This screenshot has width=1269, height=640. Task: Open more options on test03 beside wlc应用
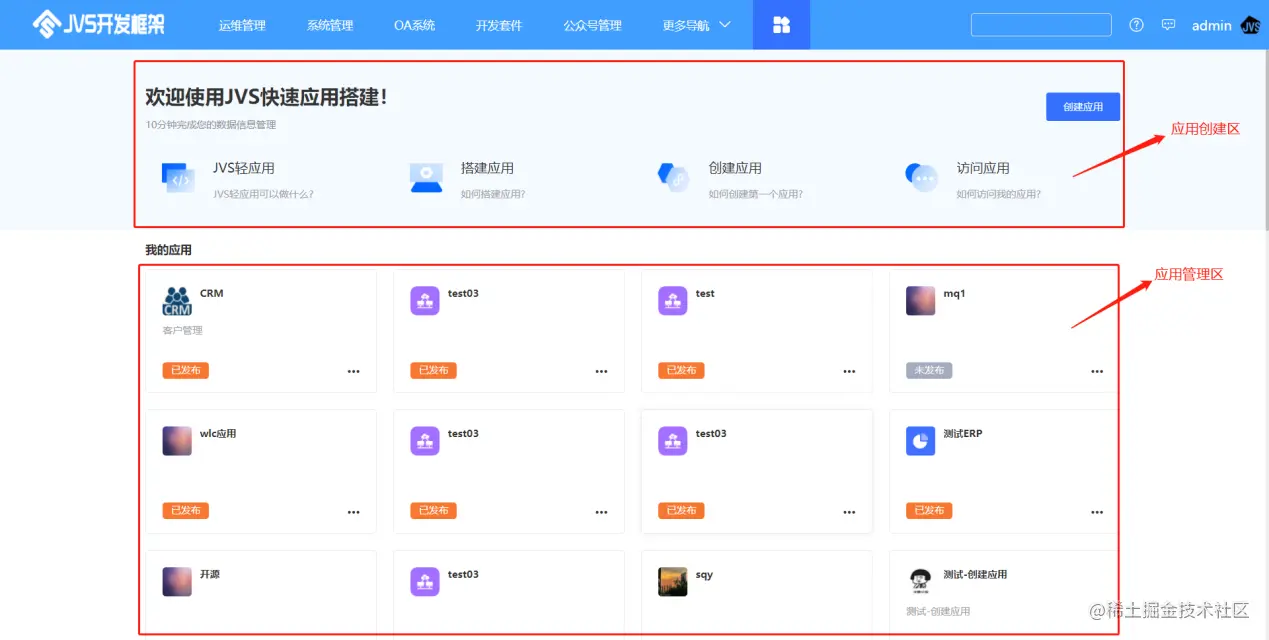(x=601, y=511)
